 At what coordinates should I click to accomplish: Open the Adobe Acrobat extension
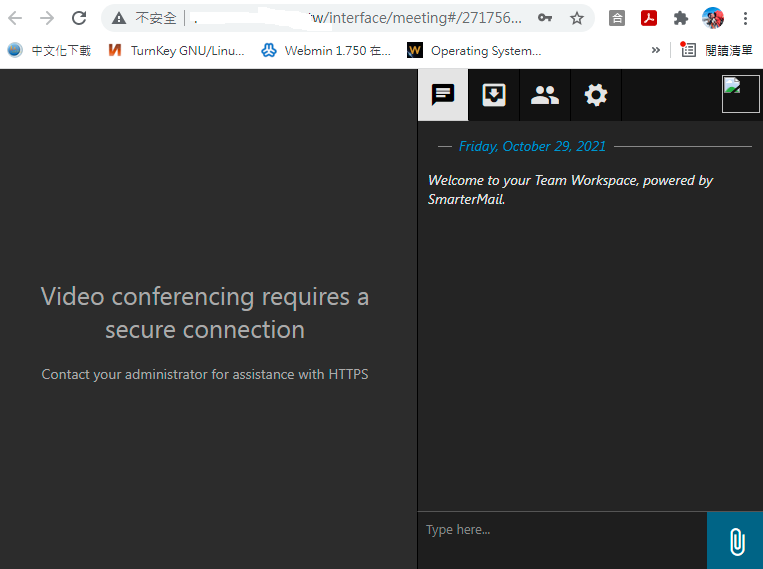tap(649, 18)
